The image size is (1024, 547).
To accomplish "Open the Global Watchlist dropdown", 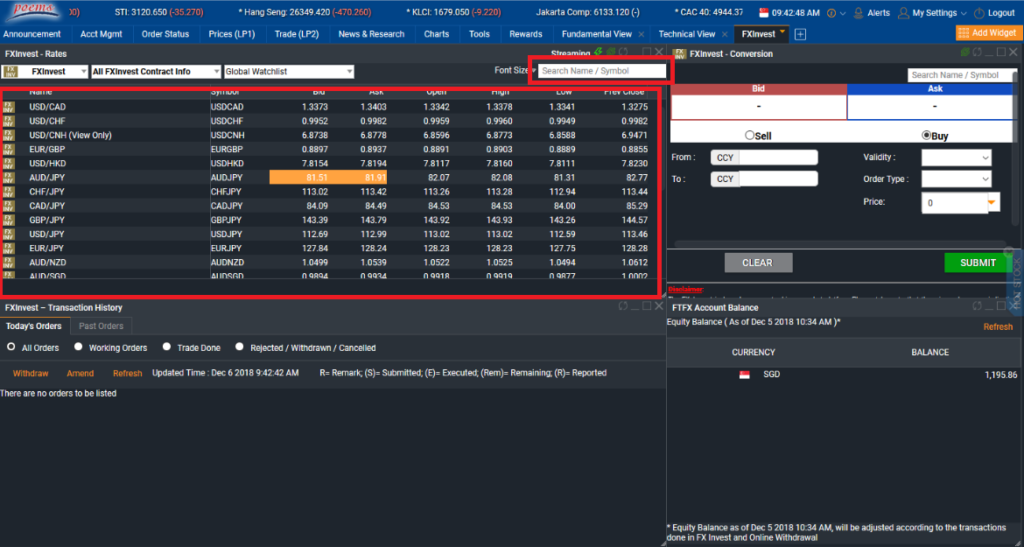I will point(289,72).
